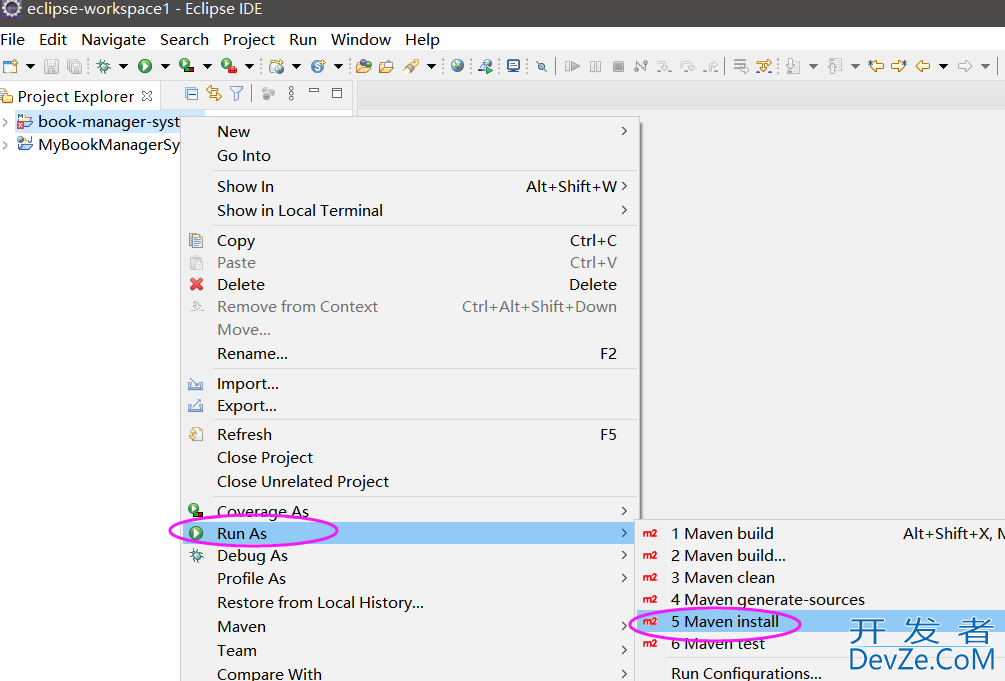
Task: Click the Save All toolbar icon
Action: [75, 66]
